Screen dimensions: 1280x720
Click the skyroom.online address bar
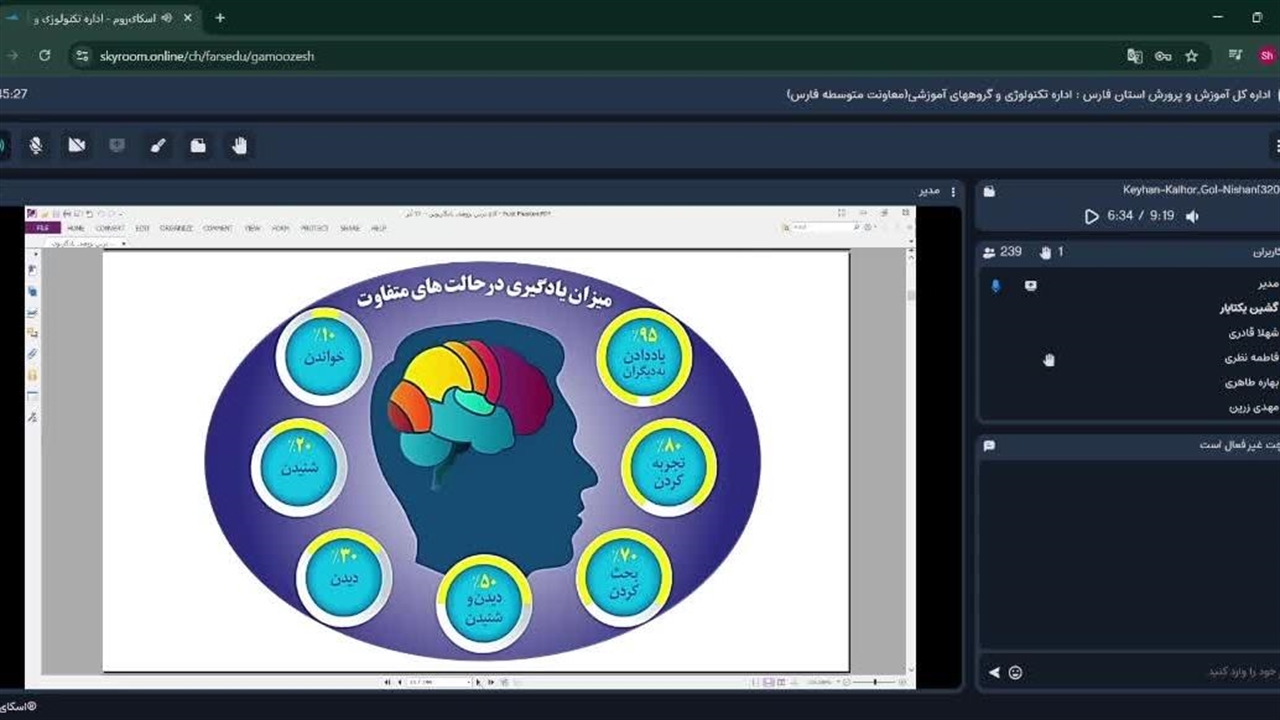(600, 56)
